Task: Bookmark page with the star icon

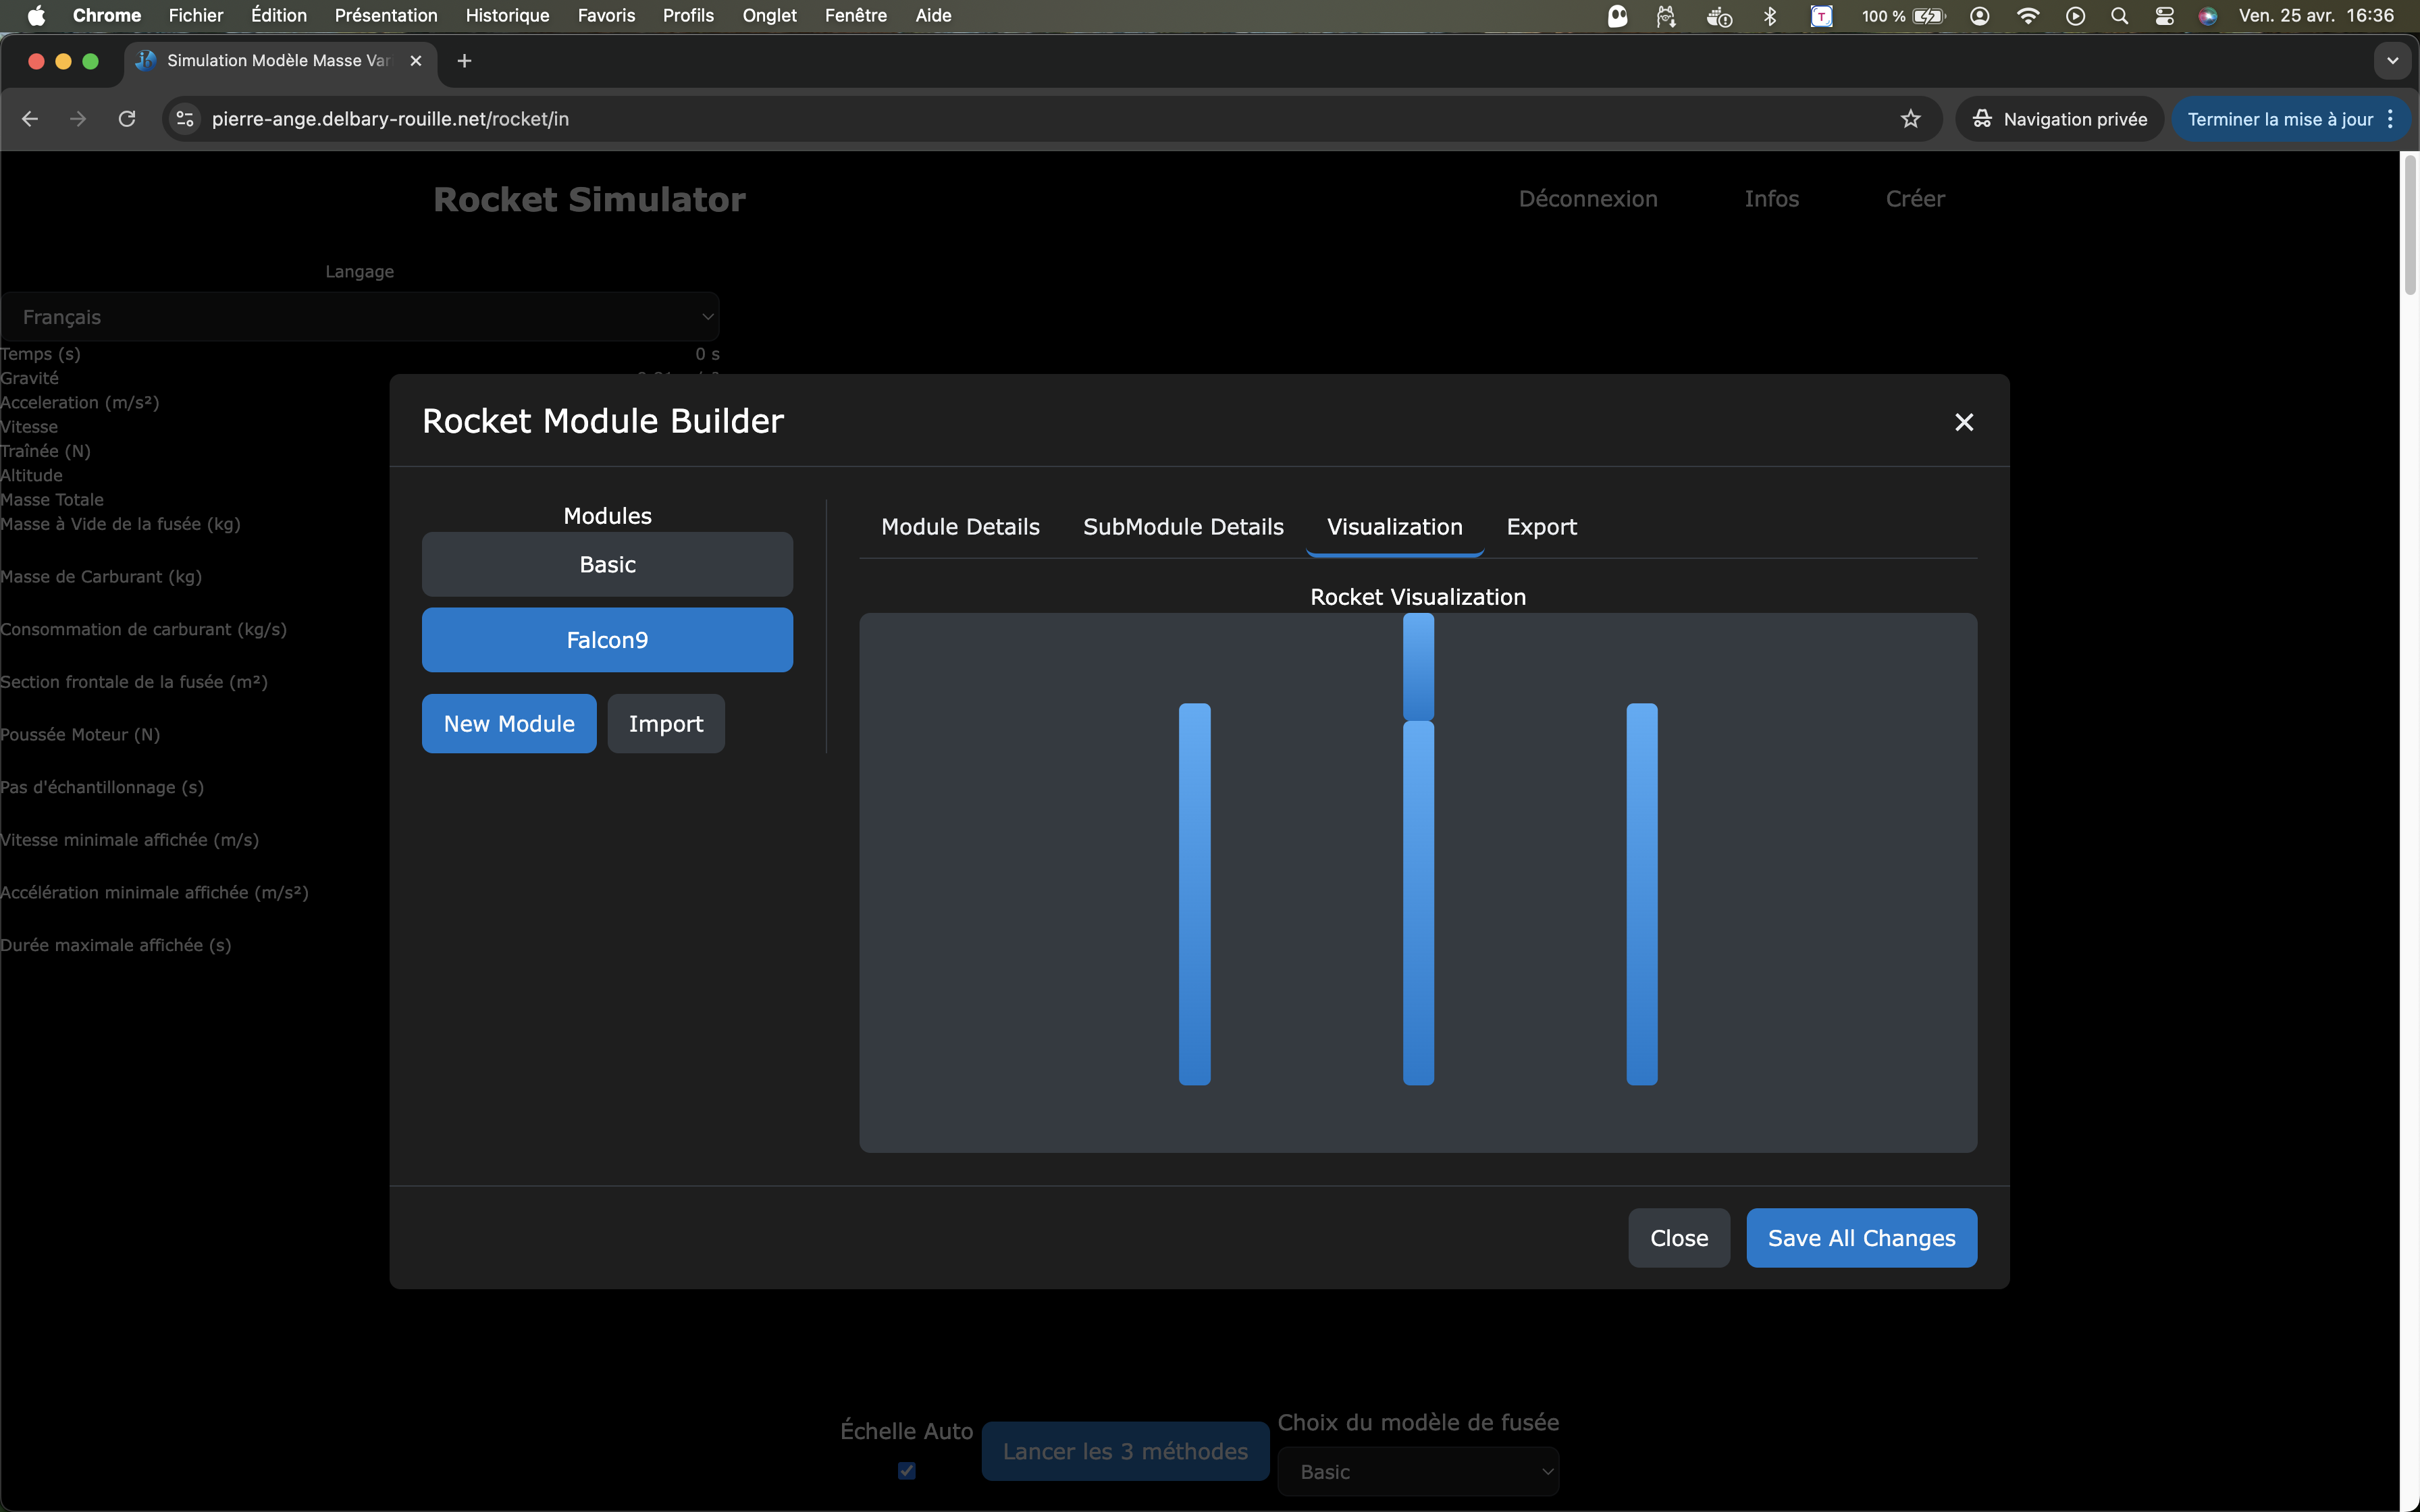Action: point(1910,119)
